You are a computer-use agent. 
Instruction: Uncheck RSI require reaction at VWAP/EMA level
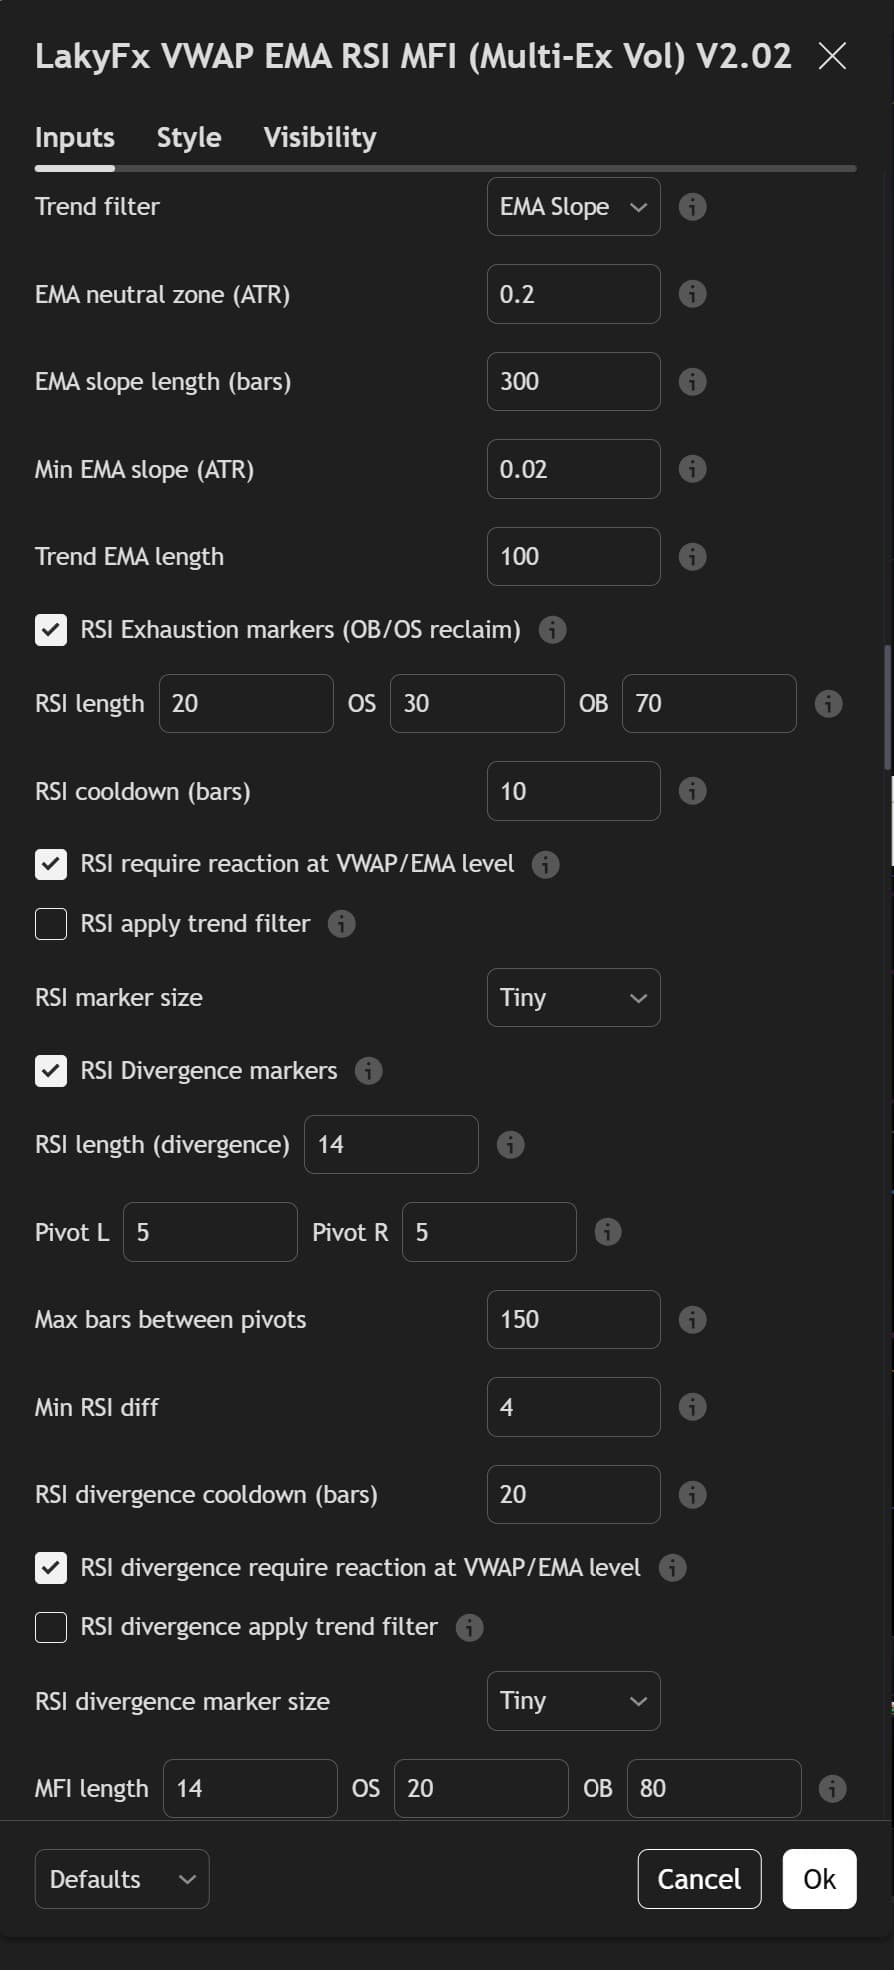(x=50, y=864)
